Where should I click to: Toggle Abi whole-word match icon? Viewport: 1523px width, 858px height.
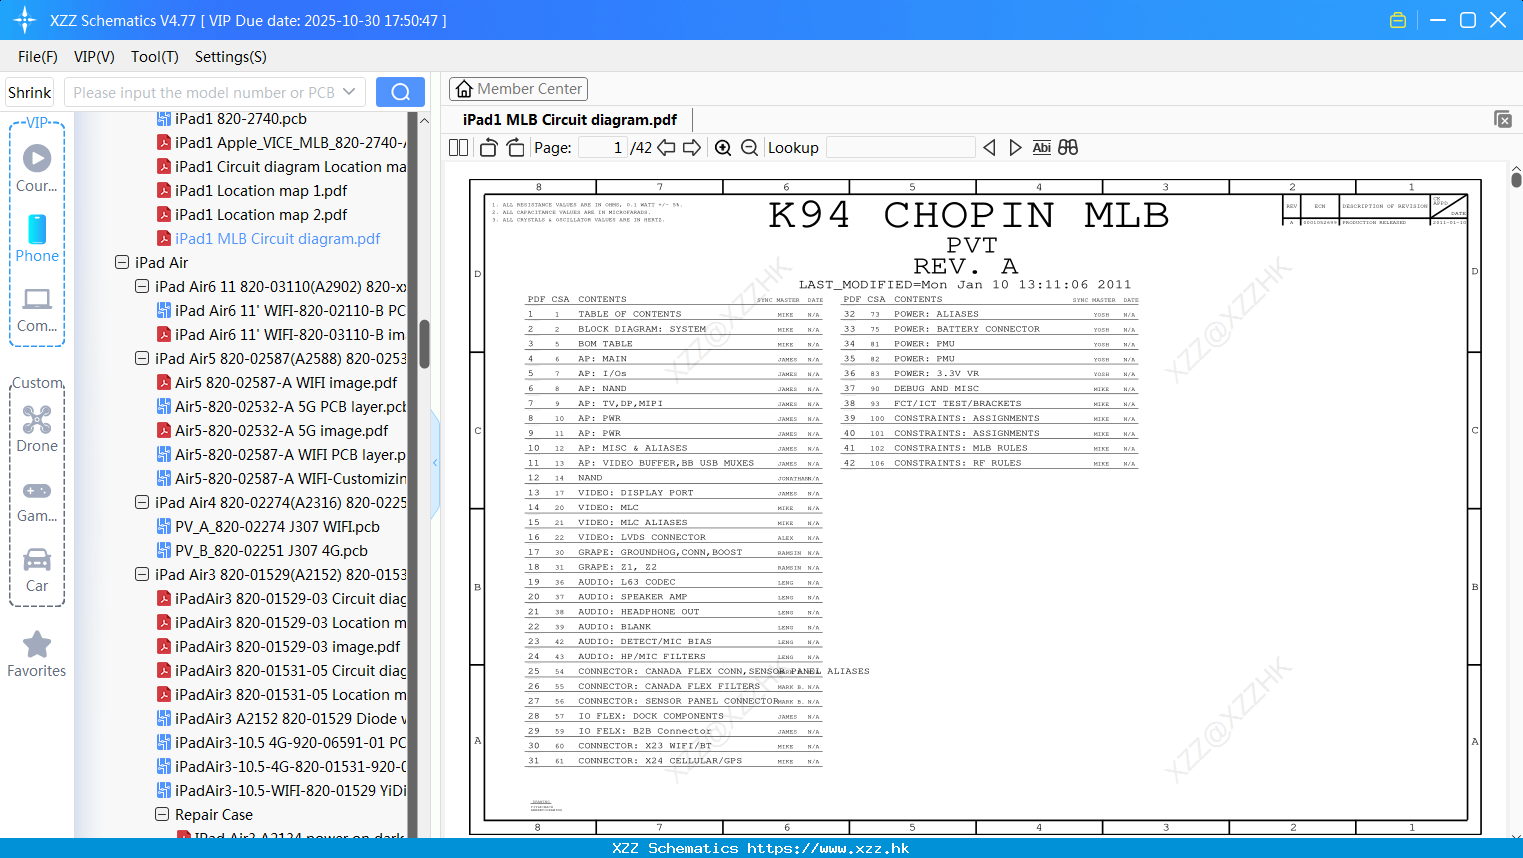[x=1041, y=148]
